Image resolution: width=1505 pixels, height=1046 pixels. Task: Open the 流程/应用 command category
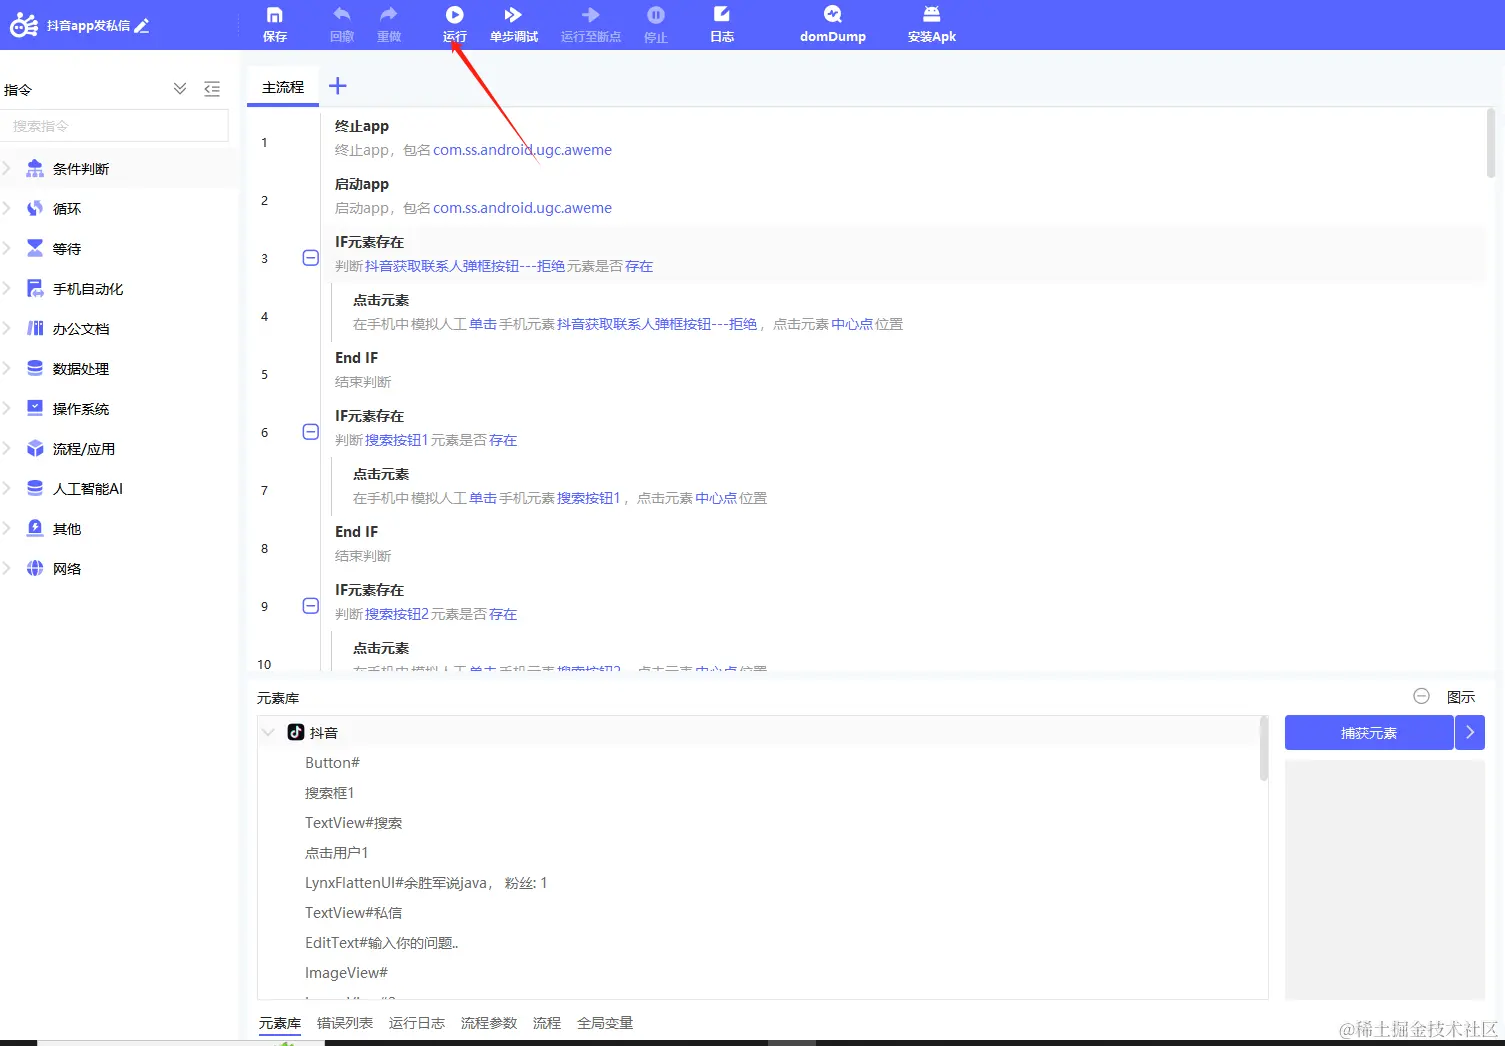pyautogui.click(x=120, y=449)
